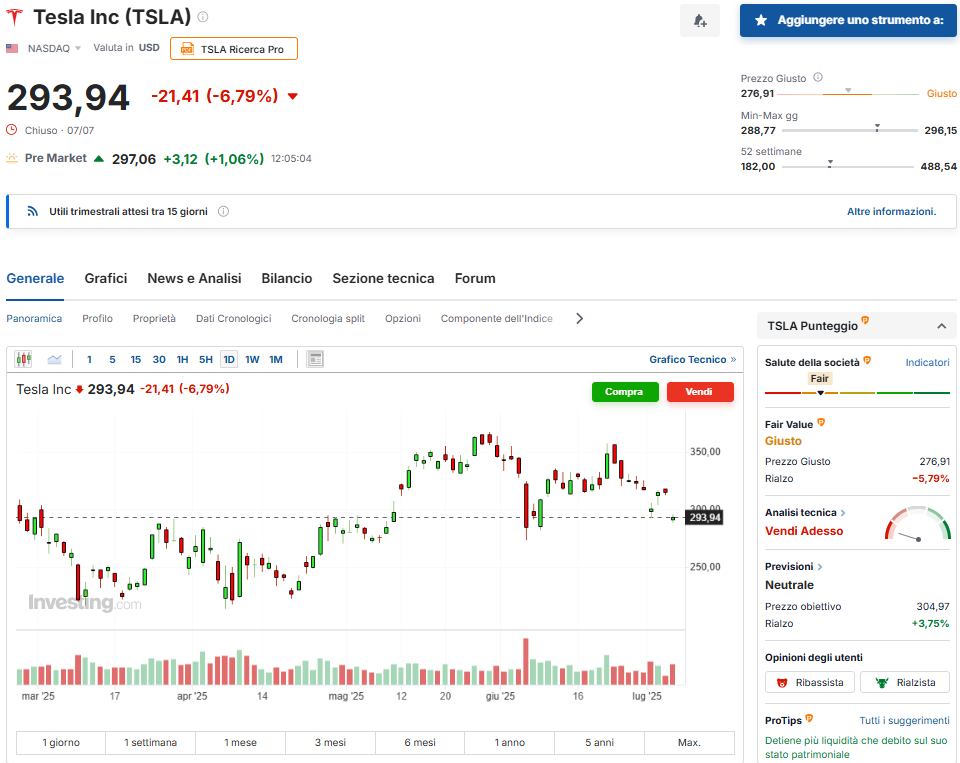Open the NASDAQ exchange dropdown
960x763 pixels.
click(54, 48)
